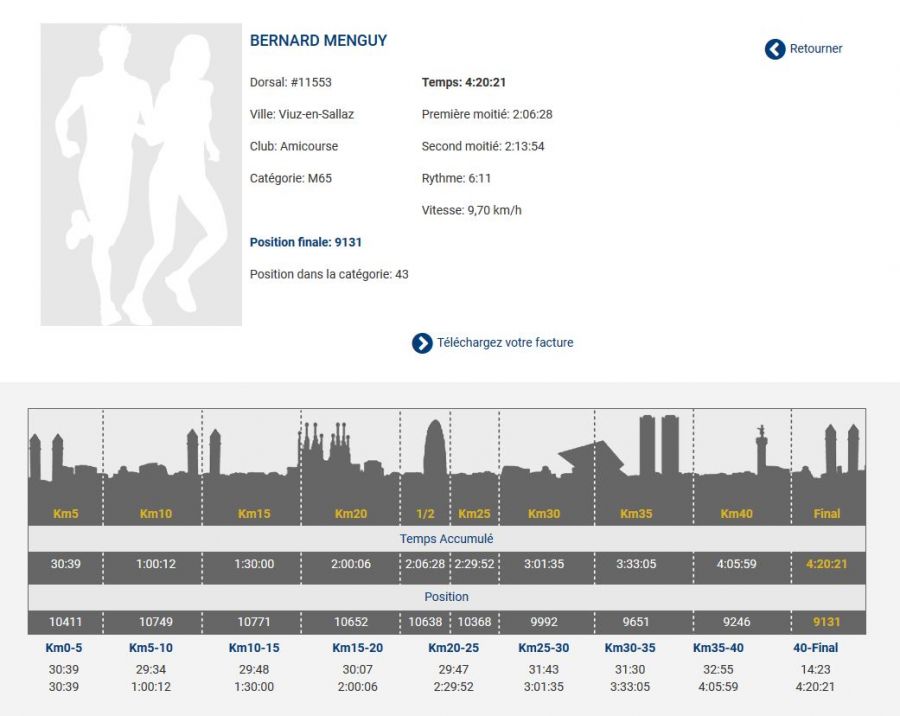Click the Km10-15 split label
The width and height of the screenshot is (900, 716).
pyautogui.click(x=254, y=648)
